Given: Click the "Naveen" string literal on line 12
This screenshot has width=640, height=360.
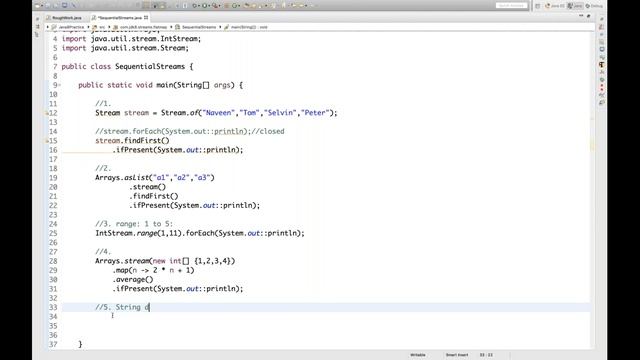Looking at the screenshot, I should pos(219,113).
